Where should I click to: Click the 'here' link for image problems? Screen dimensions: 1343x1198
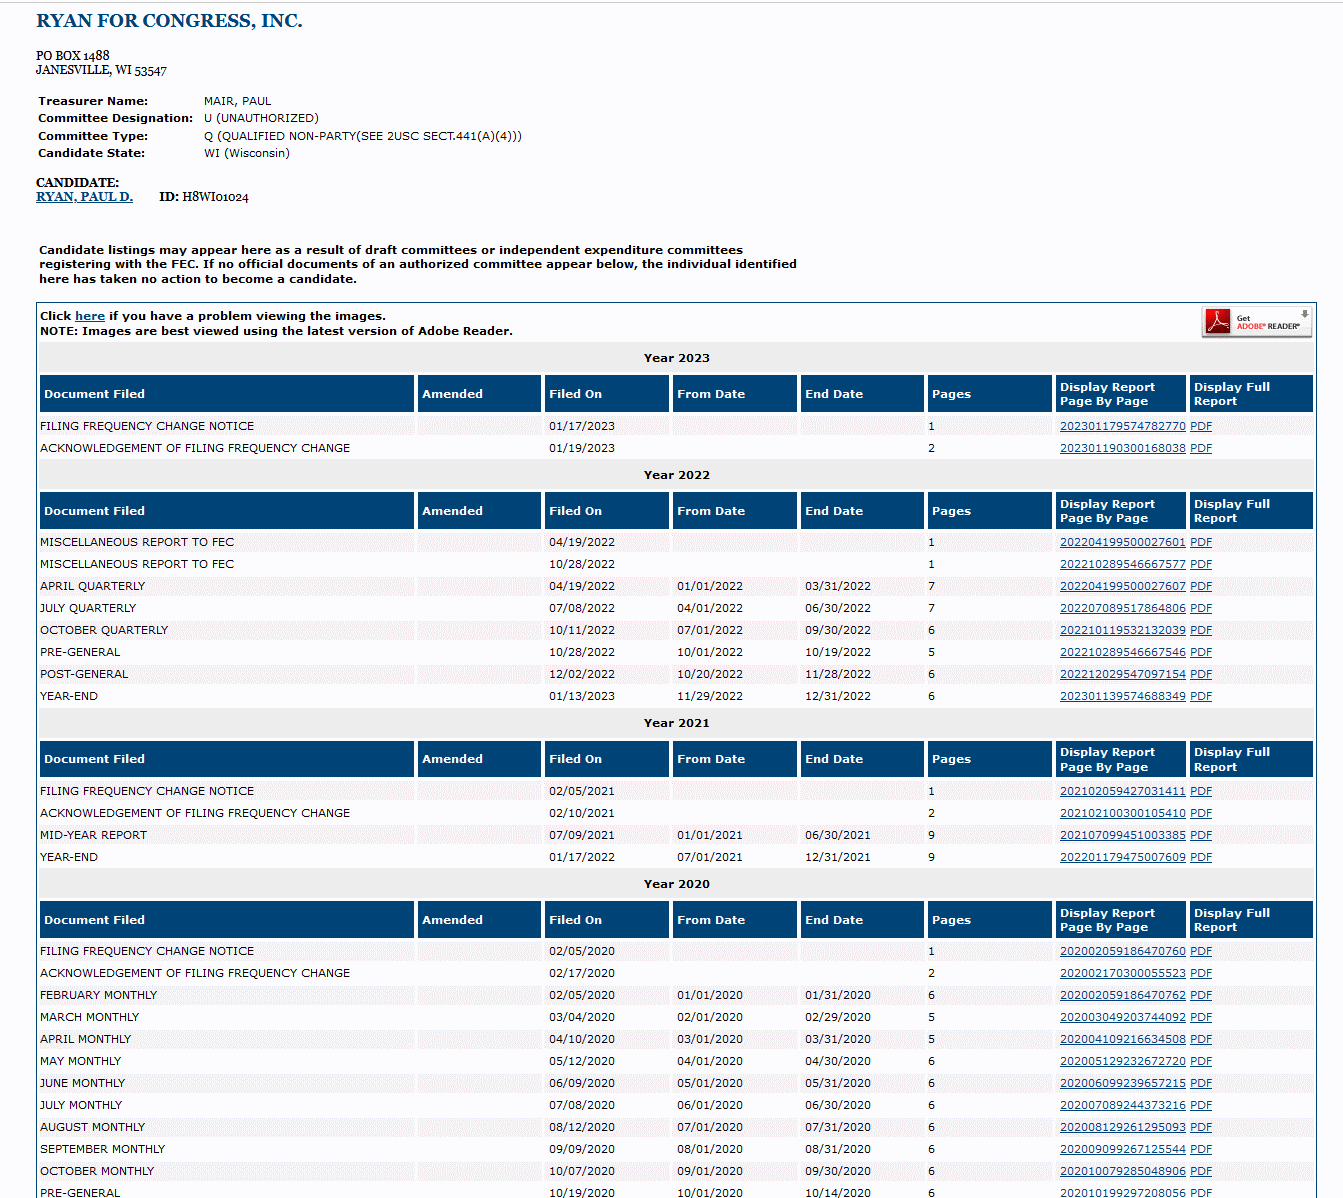(x=90, y=316)
